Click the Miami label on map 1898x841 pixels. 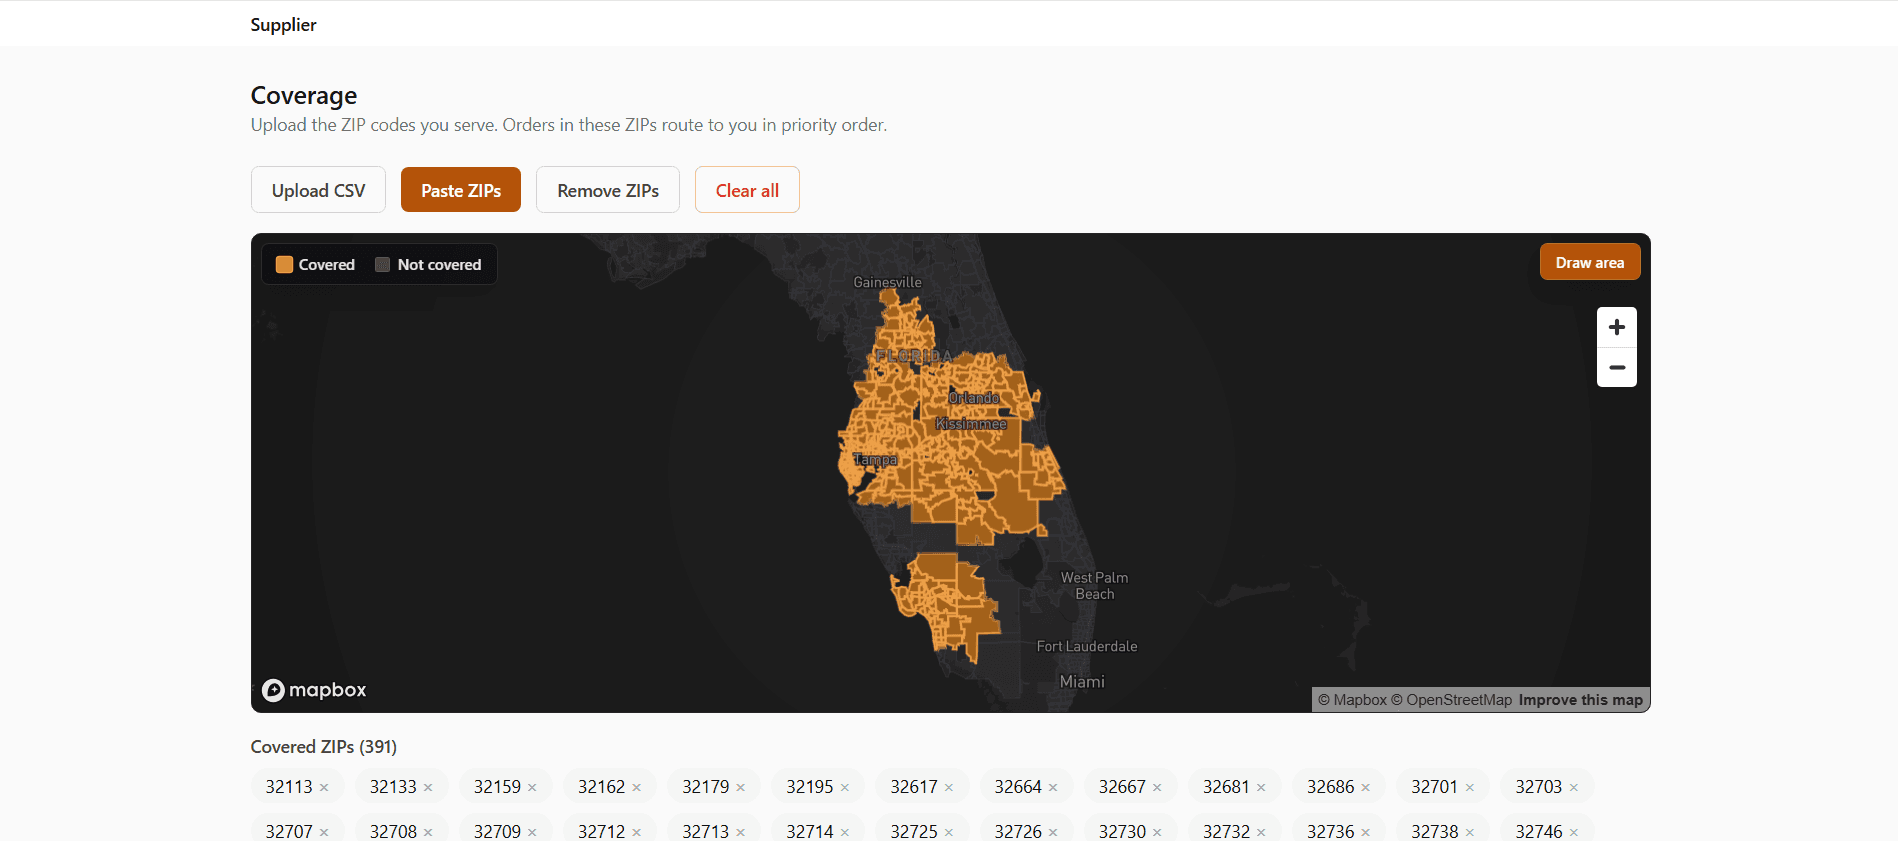tap(1082, 682)
